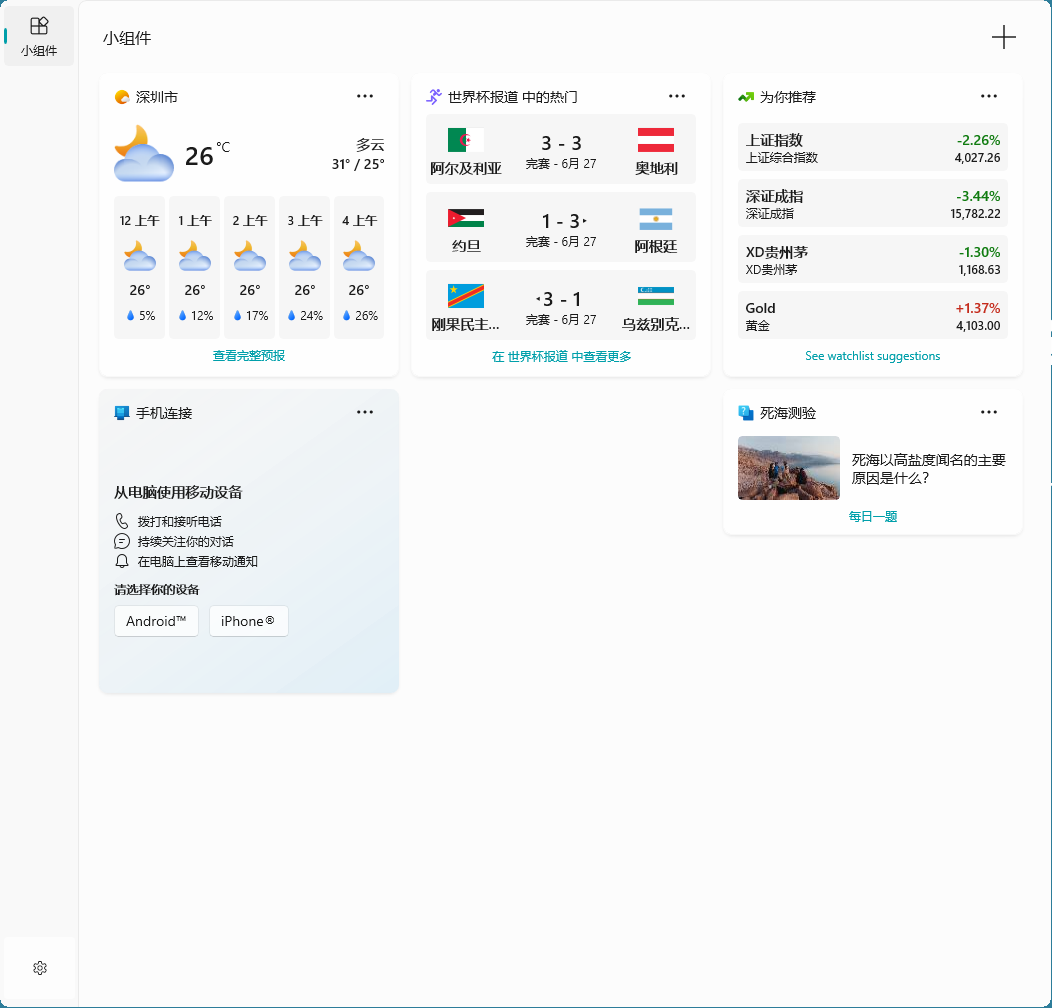Click the large moon-cloud current weather icon
Screen dimensions: 1052x1008
tap(144, 154)
